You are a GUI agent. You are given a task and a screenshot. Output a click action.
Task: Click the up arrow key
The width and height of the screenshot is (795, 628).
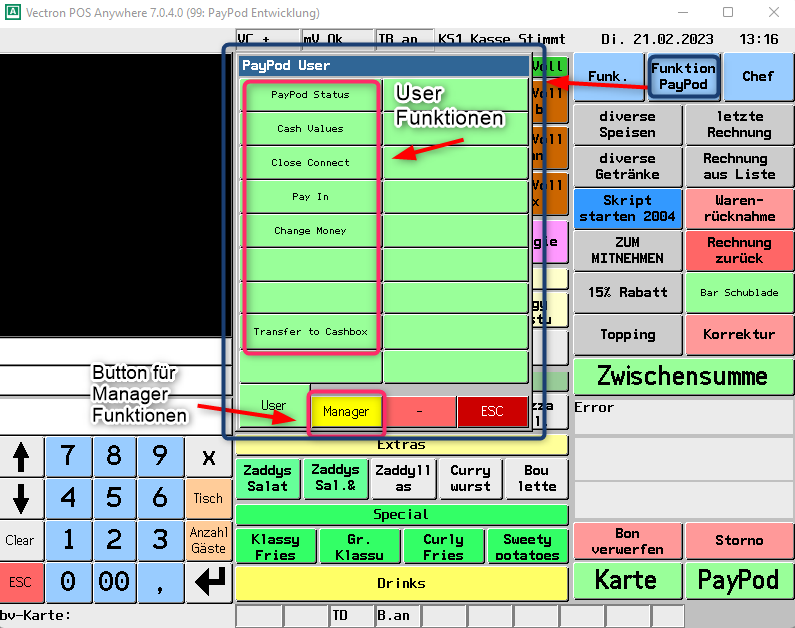pyautogui.click(x=21, y=457)
